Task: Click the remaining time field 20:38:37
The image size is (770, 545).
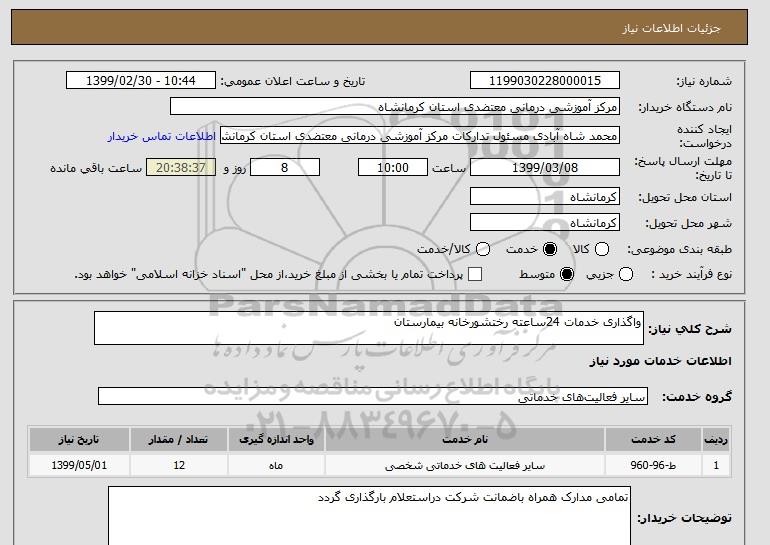Action: point(181,167)
